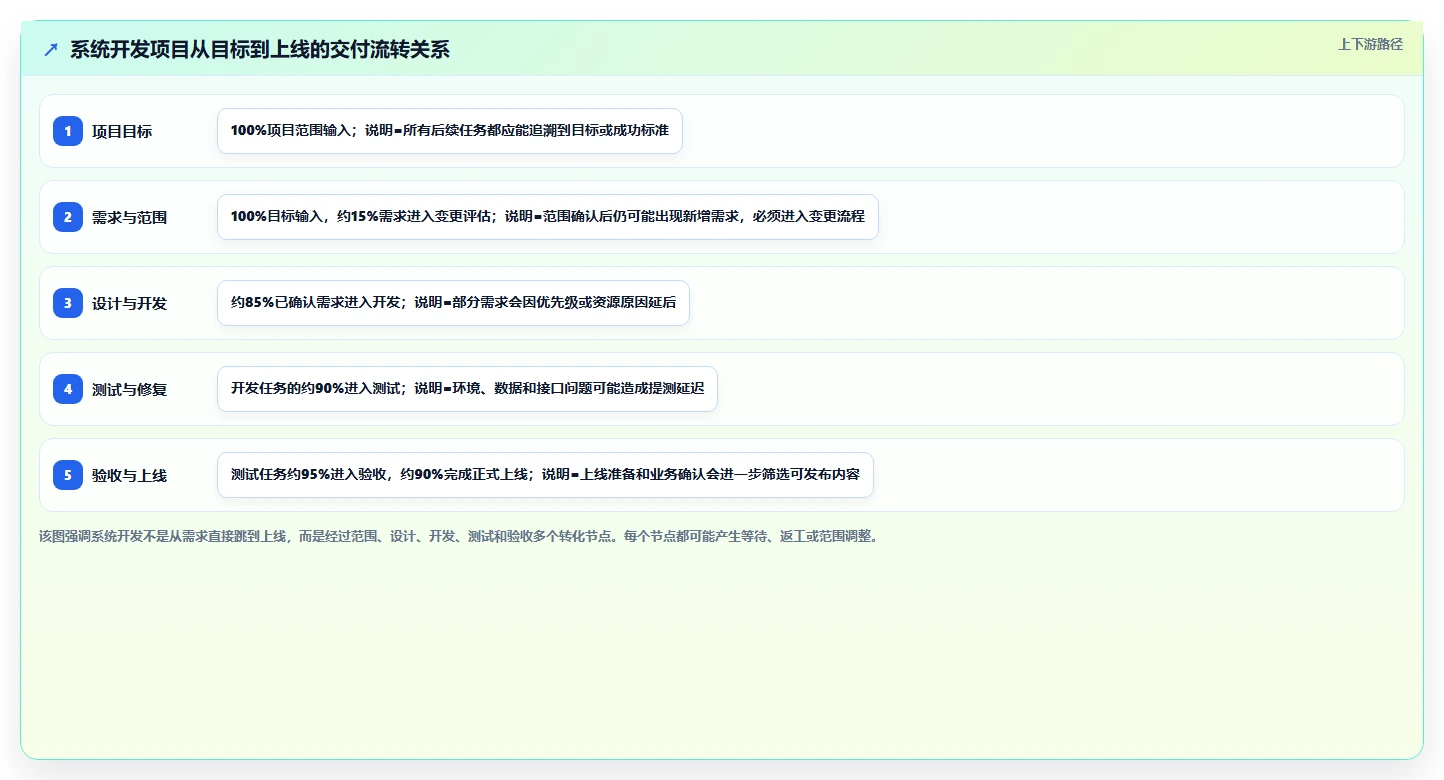Image resolution: width=1444 pixels, height=780 pixels.
Task: Click the number 5 badge for 验收与上线
Action: 68,475
